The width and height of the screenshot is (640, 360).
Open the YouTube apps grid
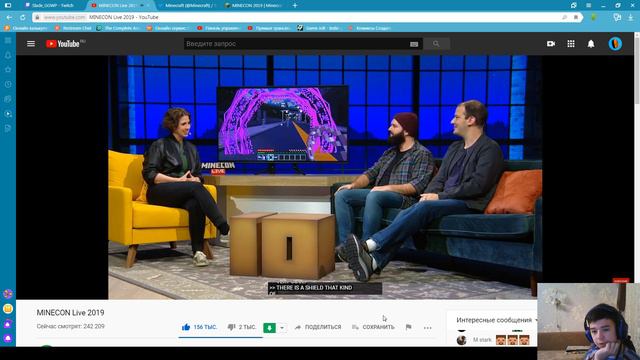(571, 44)
